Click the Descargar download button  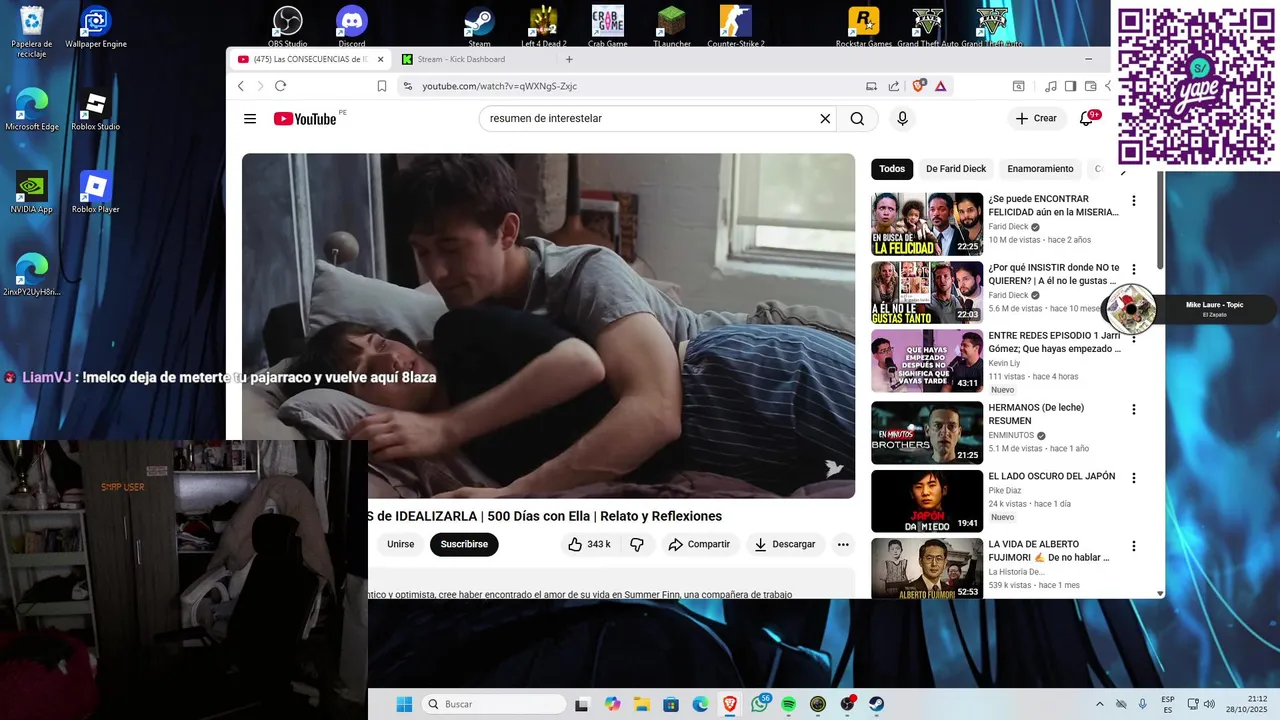785,544
